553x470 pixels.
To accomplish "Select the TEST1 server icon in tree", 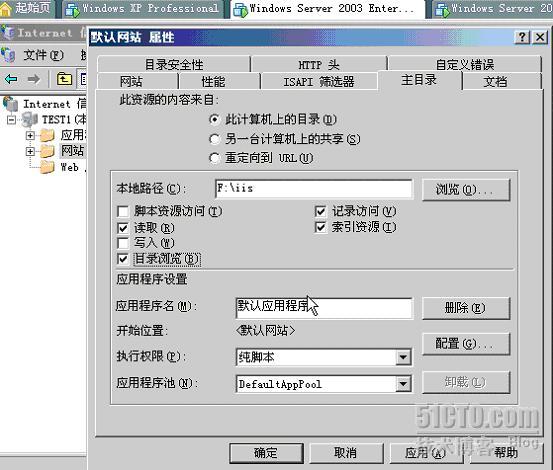I will pos(30,120).
